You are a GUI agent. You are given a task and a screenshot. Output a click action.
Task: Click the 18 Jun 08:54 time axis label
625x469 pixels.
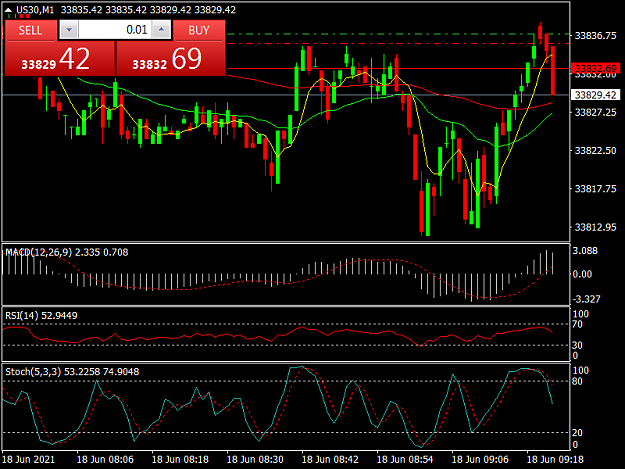[405, 459]
